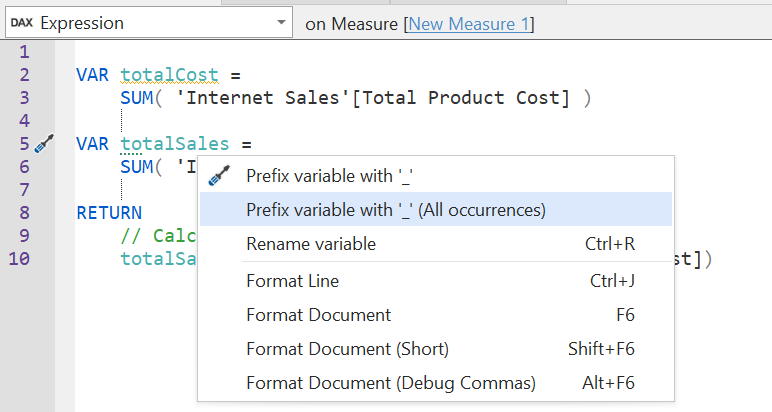The height and width of the screenshot is (412, 772).
Task: Open the New Measure 1 link
Action: click(x=468, y=23)
